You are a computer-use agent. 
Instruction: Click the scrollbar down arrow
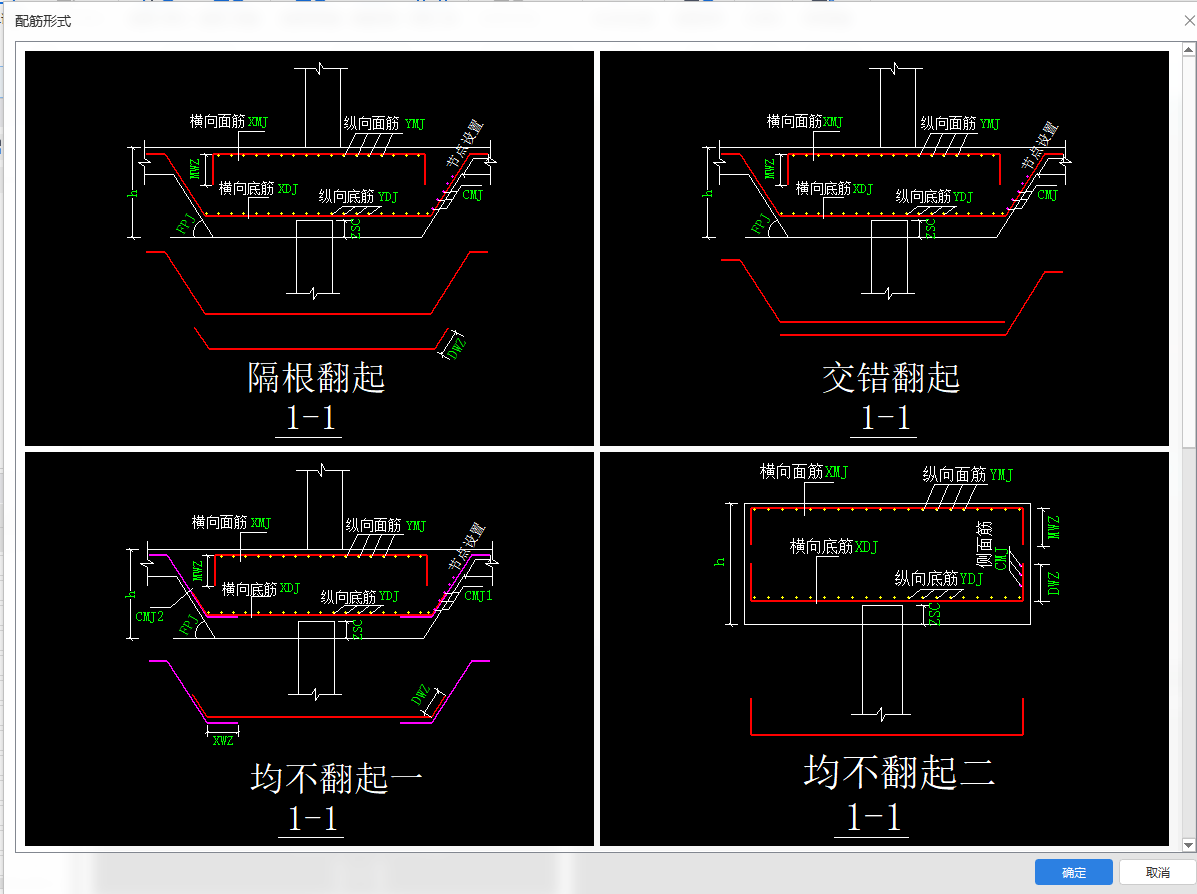coord(1189,845)
